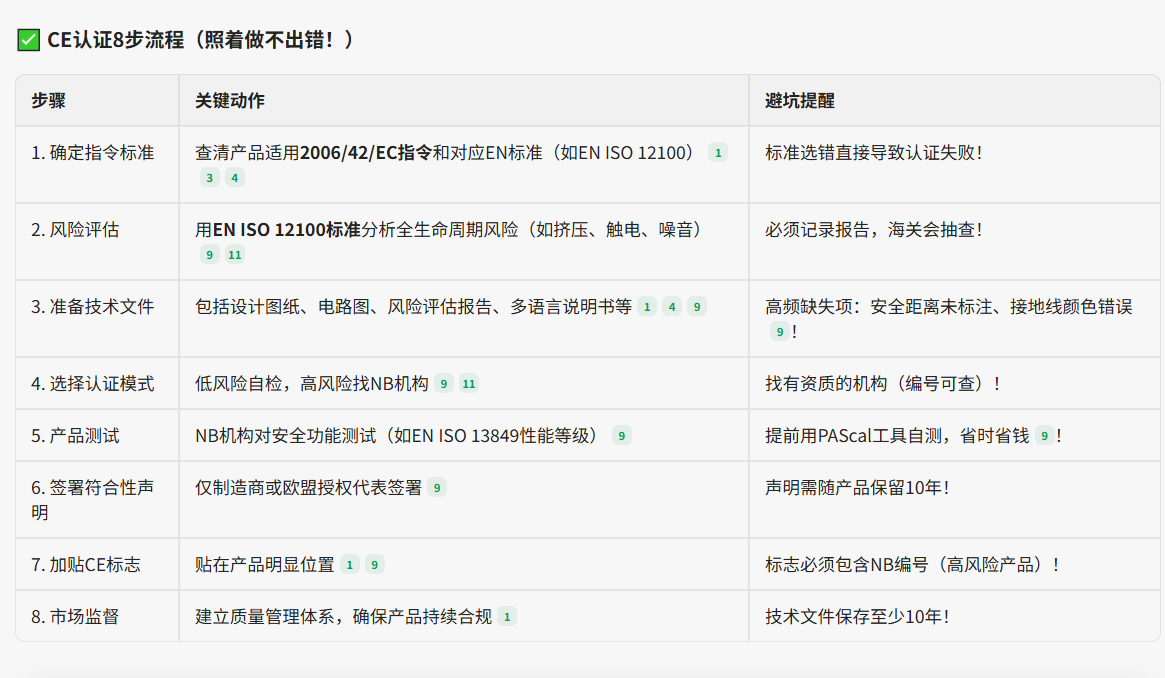Open citation 9 in the 风险评估 row
The height and width of the screenshot is (678, 1165).
[x=209, y=255]
